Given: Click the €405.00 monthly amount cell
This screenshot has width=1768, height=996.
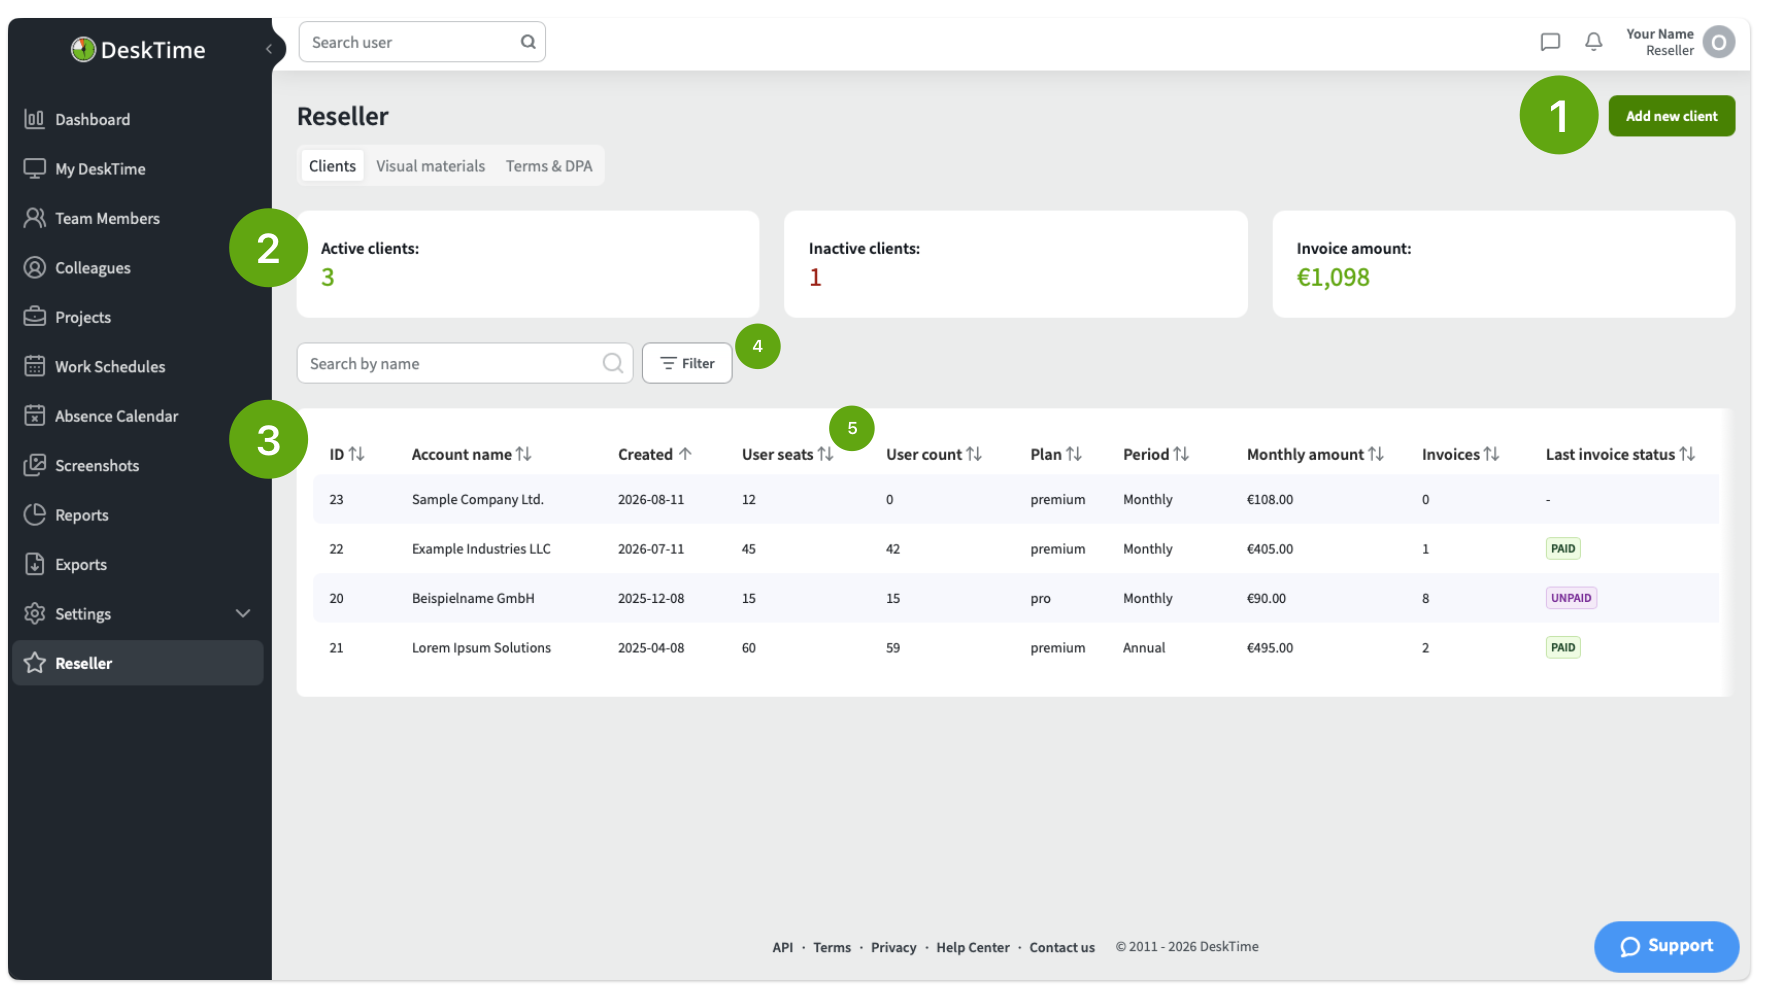Looking at the screenshot, I should point(1270,548).
